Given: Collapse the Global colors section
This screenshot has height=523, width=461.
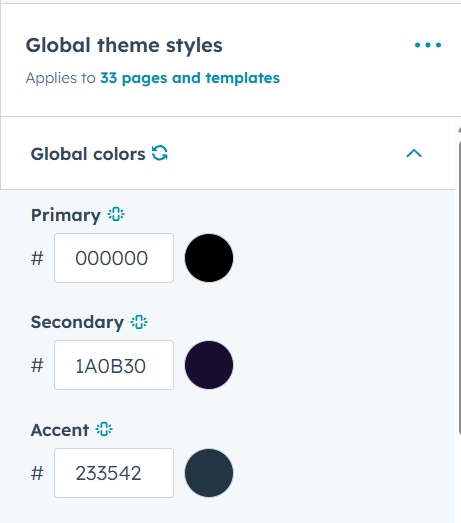Looking at the screenshot, I should pos(414,153).
